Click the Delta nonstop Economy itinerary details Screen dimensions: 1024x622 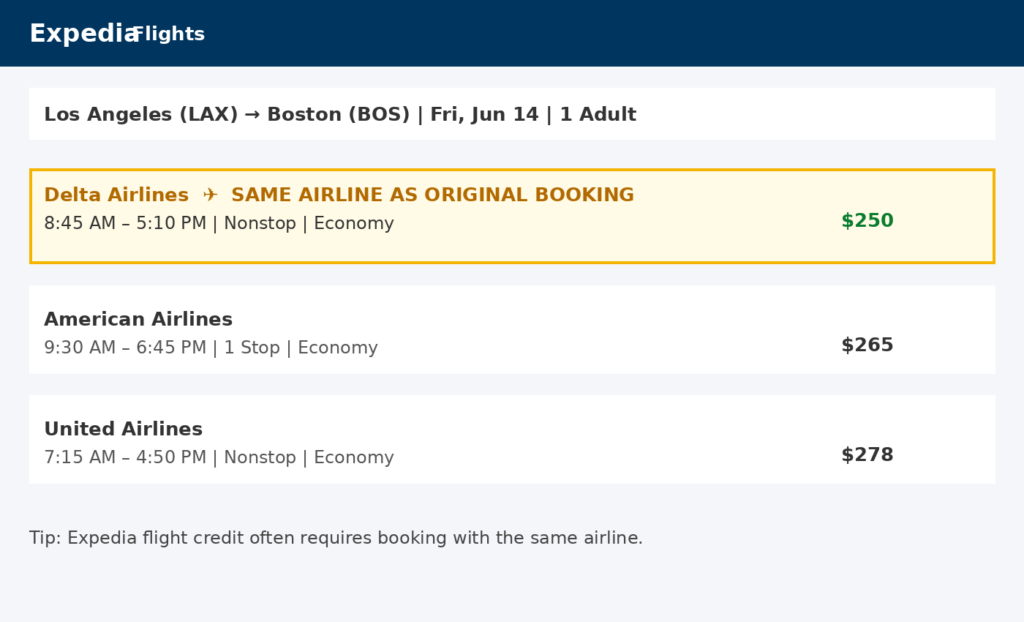click(x=220, y=222)
